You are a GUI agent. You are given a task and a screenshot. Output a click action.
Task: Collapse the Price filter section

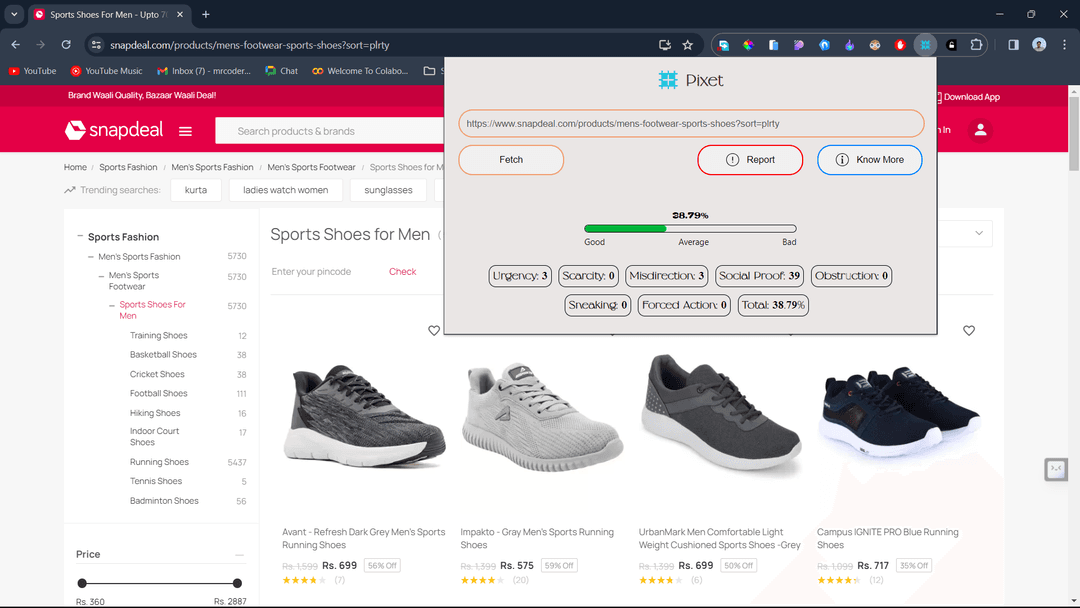[239, 554]
